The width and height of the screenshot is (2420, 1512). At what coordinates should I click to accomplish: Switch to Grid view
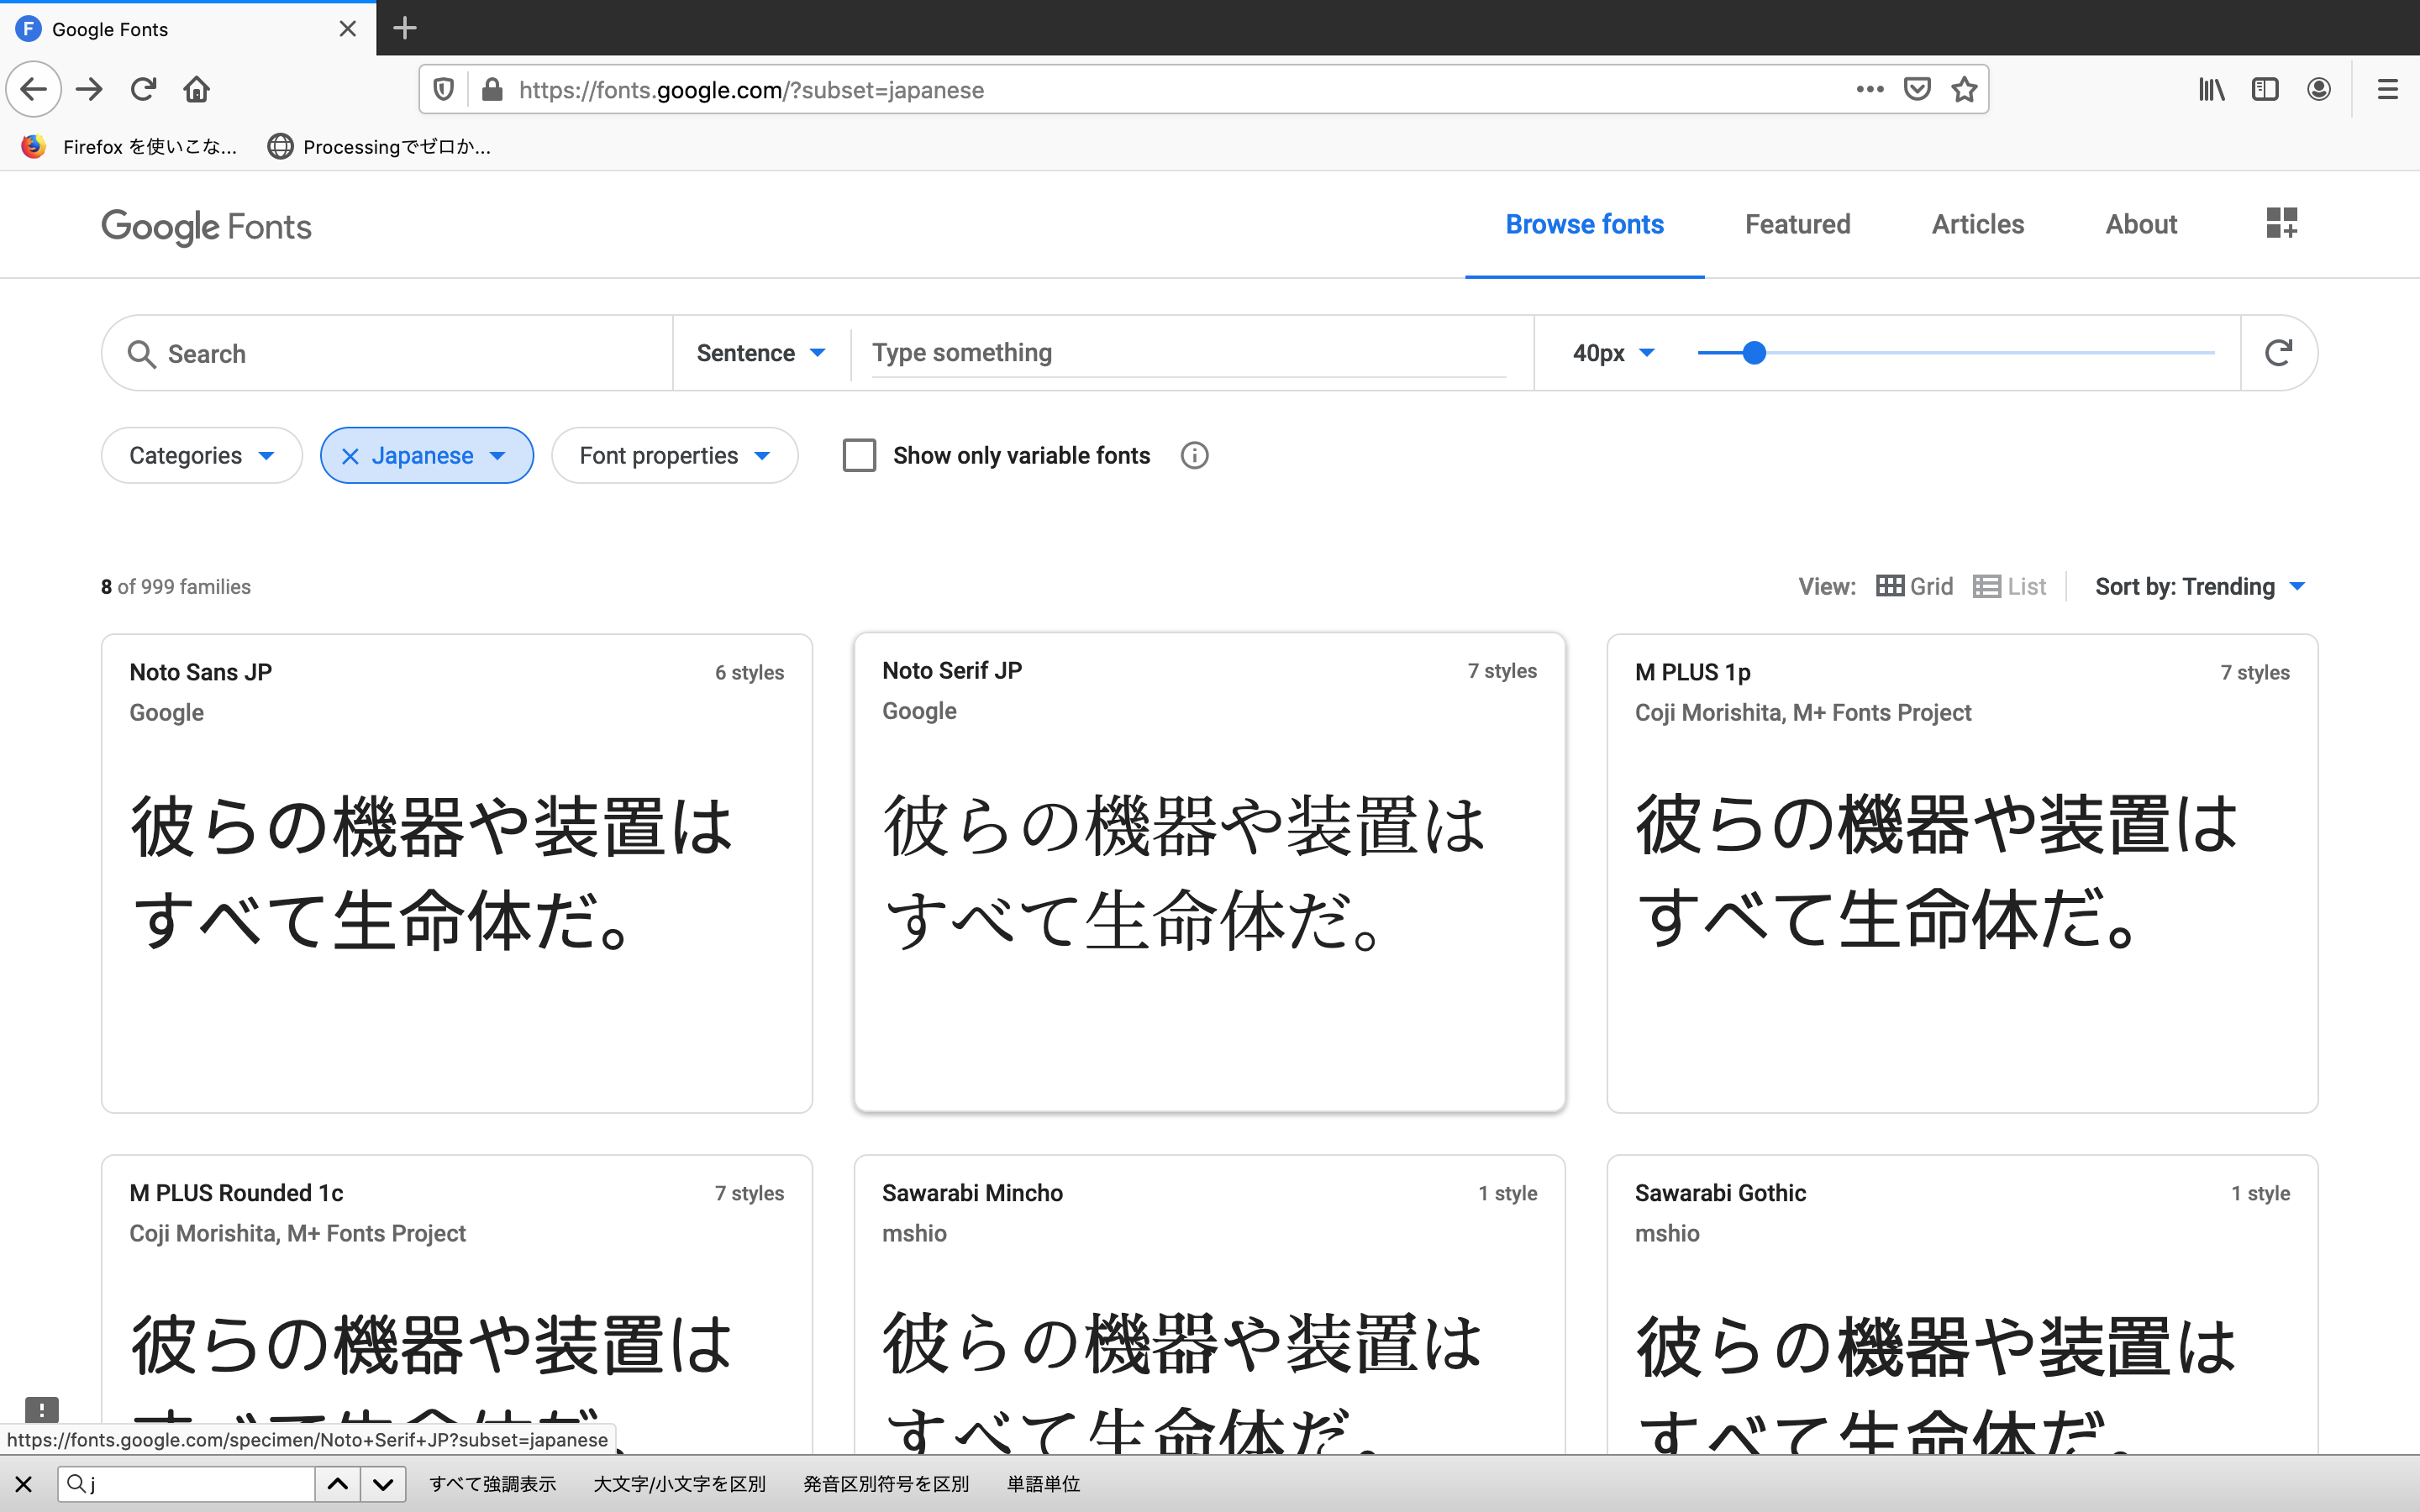coord(1914,586)
